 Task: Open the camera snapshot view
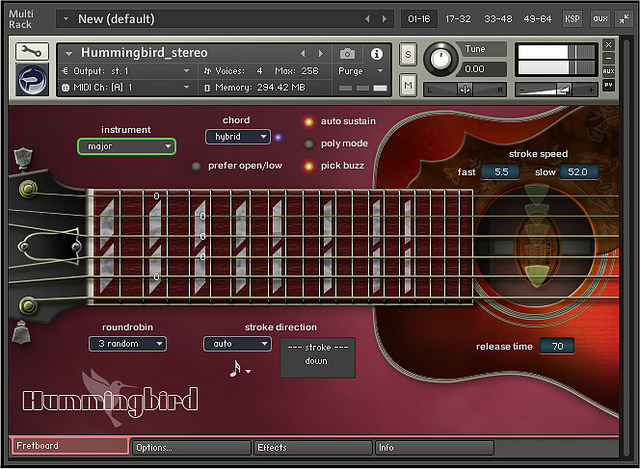pyautogui.click(x=347, y=53)
